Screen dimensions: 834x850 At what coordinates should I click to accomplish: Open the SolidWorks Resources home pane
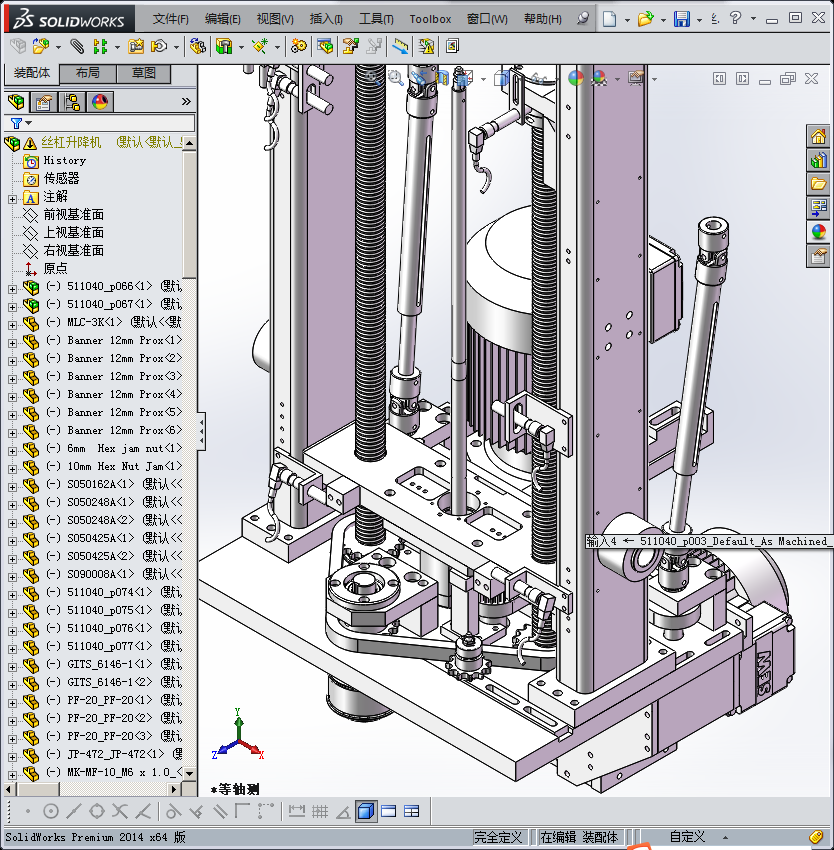coord(818,138)
